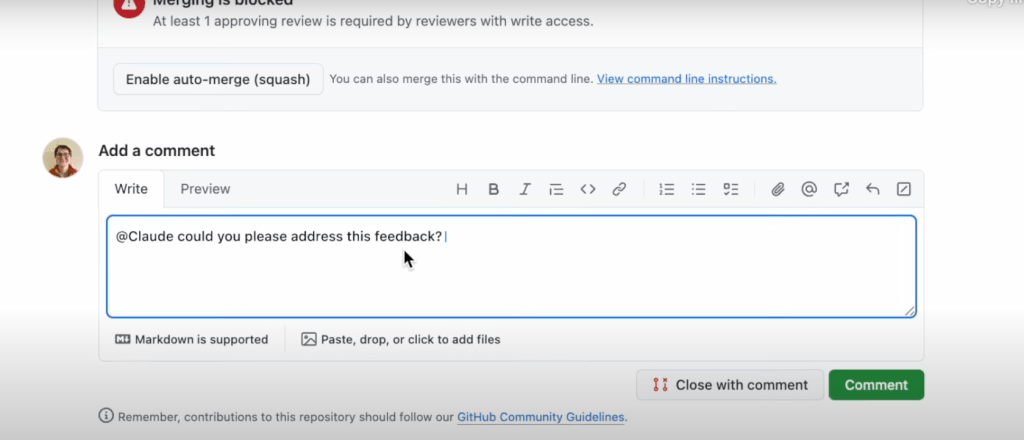The width and height of the screenshot is (1024, 440).
Task: Switch to the Preview tab
Action: [205, 189]
